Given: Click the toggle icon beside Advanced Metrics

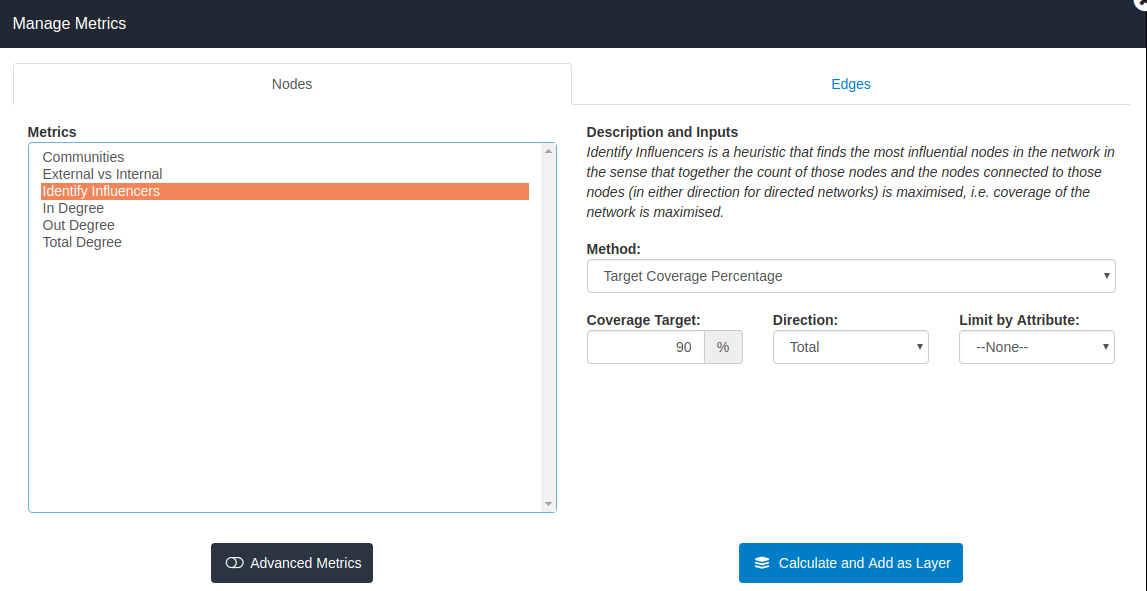Looking at the screenshot, I should click(234, 563).
